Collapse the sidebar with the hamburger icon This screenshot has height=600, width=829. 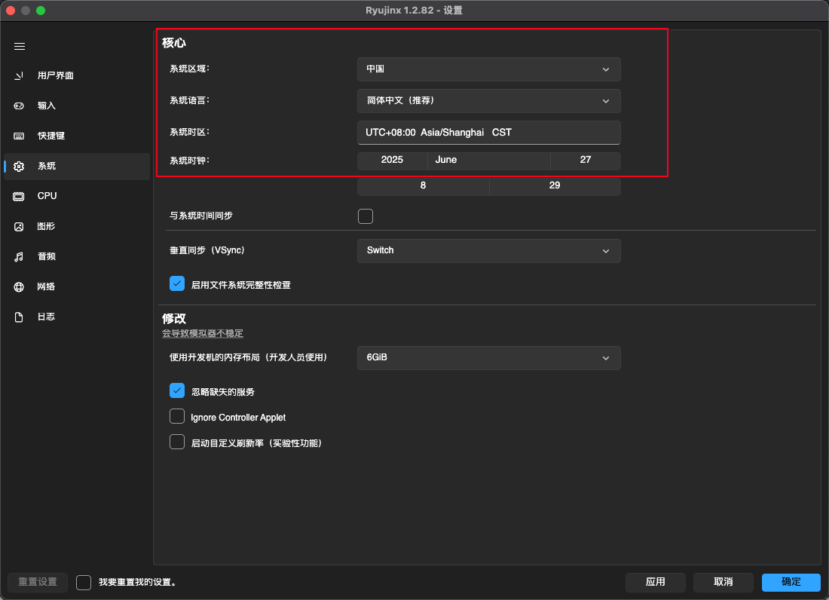[20, 47]
